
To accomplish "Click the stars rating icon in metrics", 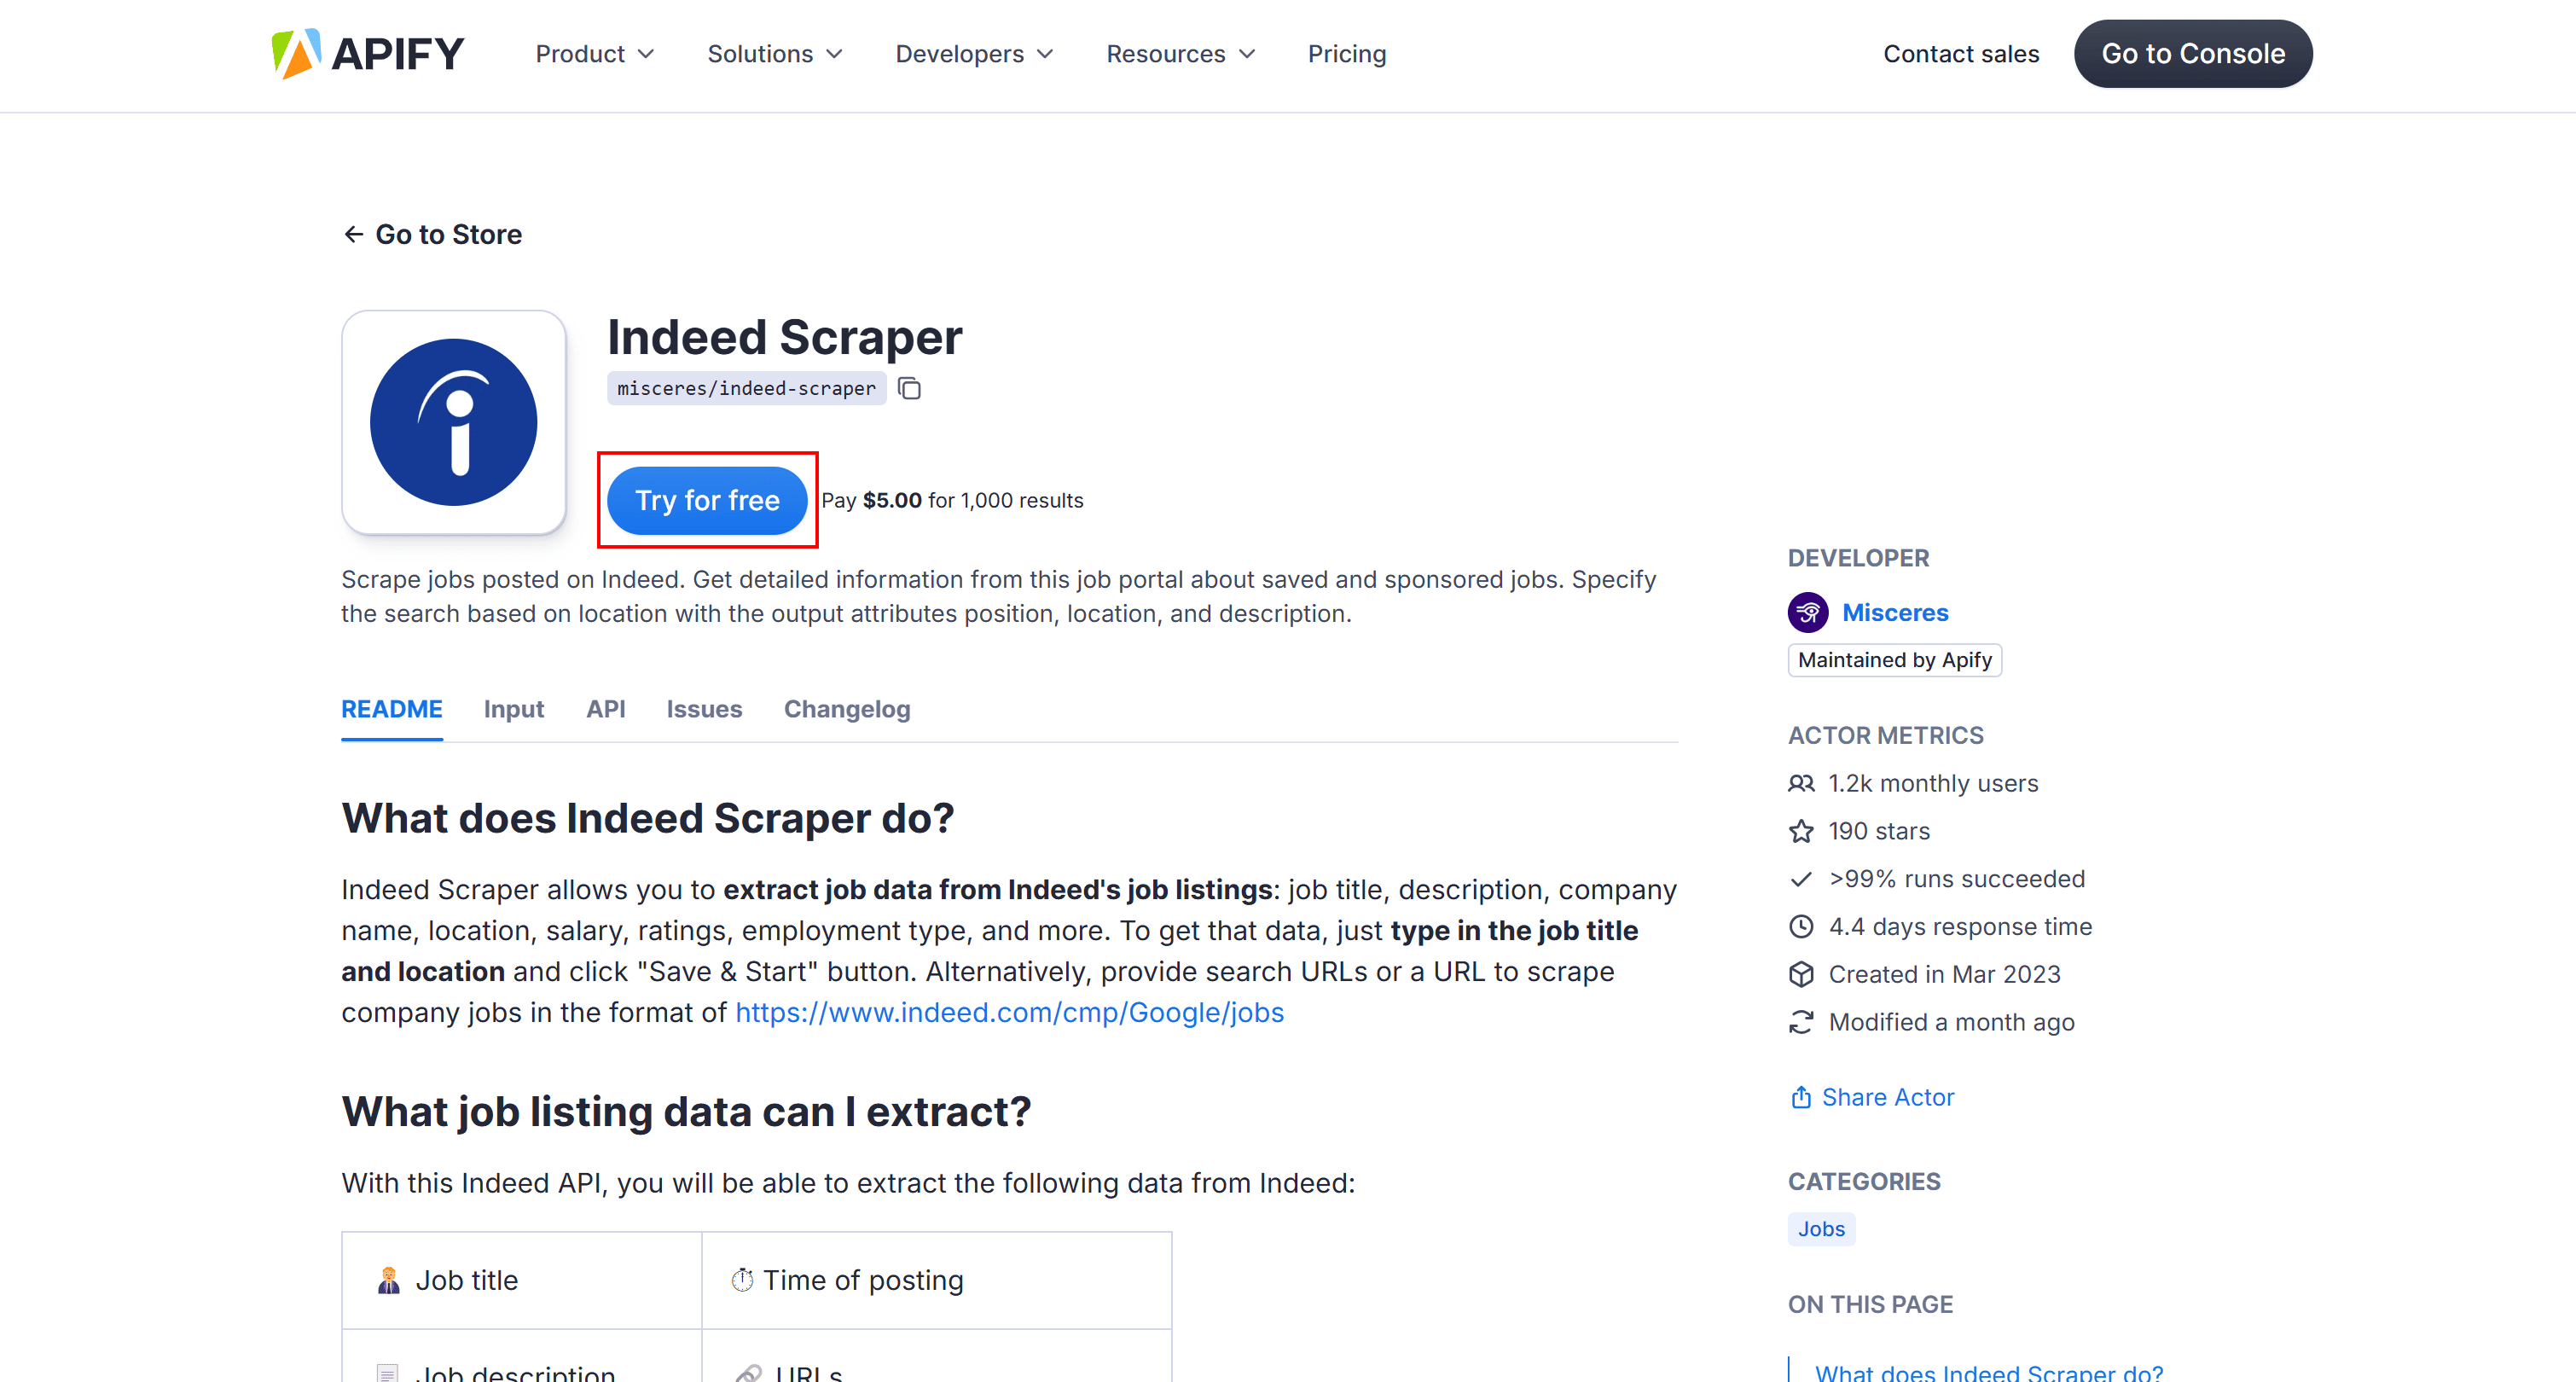I will (x=1801, y=830).
